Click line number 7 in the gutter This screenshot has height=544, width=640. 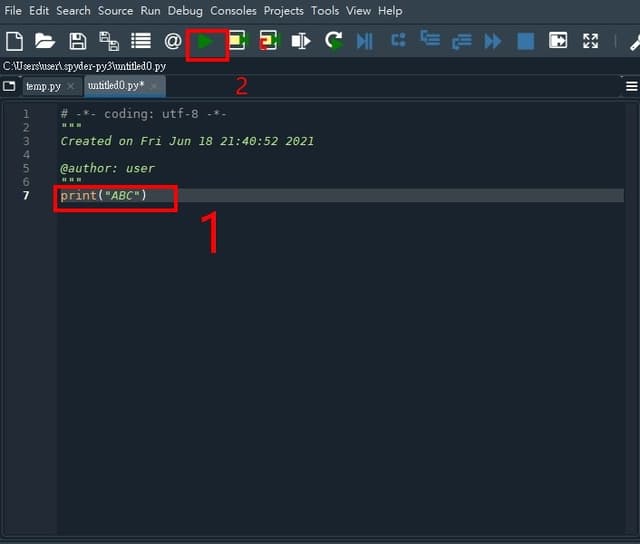click(26, 195)
